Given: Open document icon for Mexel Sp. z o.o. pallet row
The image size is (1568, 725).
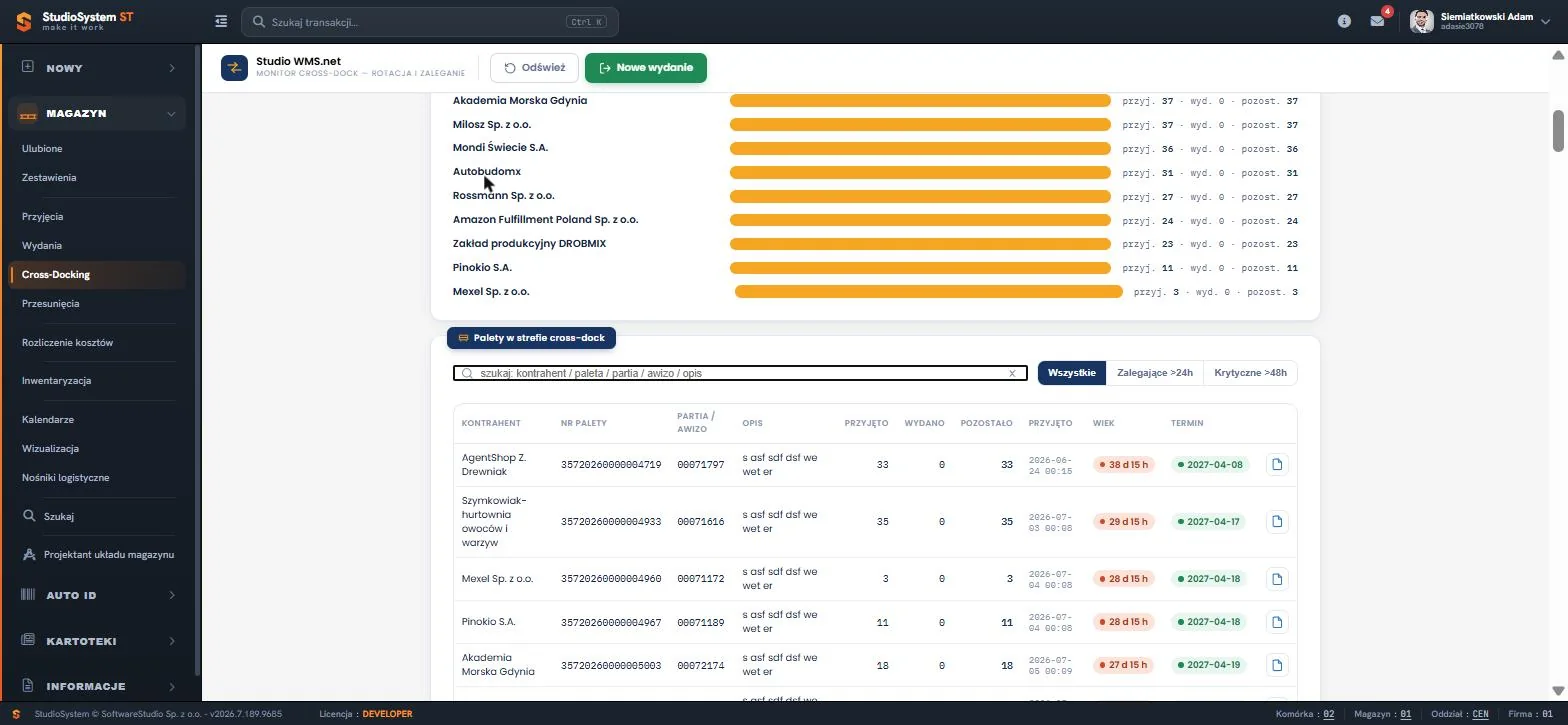Looking at the screenshot, I should tap(1276, 579).
